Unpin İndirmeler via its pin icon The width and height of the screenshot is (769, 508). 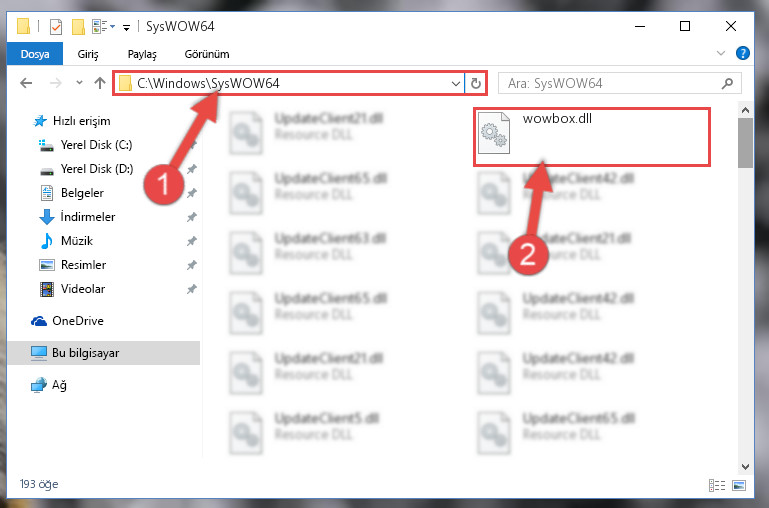tap(191, 217)
